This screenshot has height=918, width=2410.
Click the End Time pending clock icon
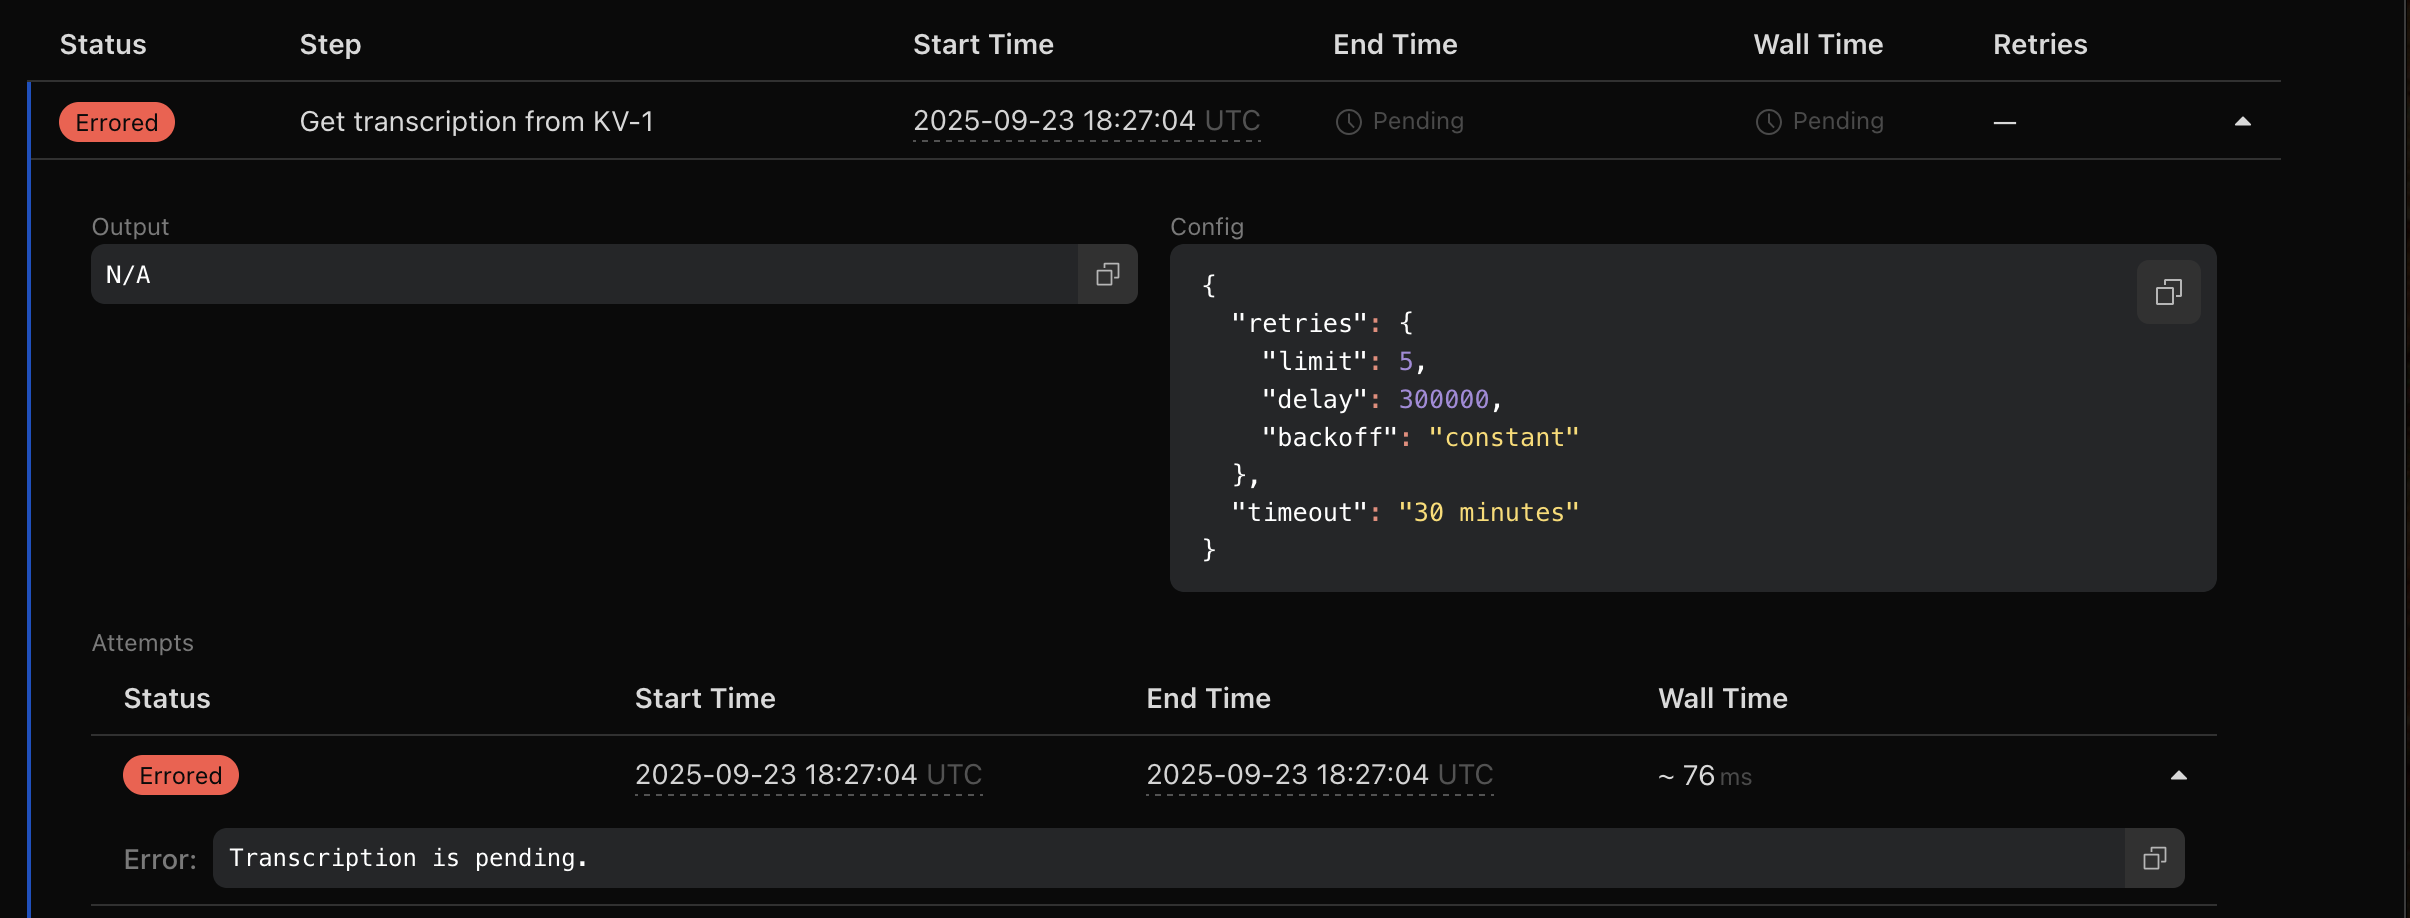coord(1349,122)
